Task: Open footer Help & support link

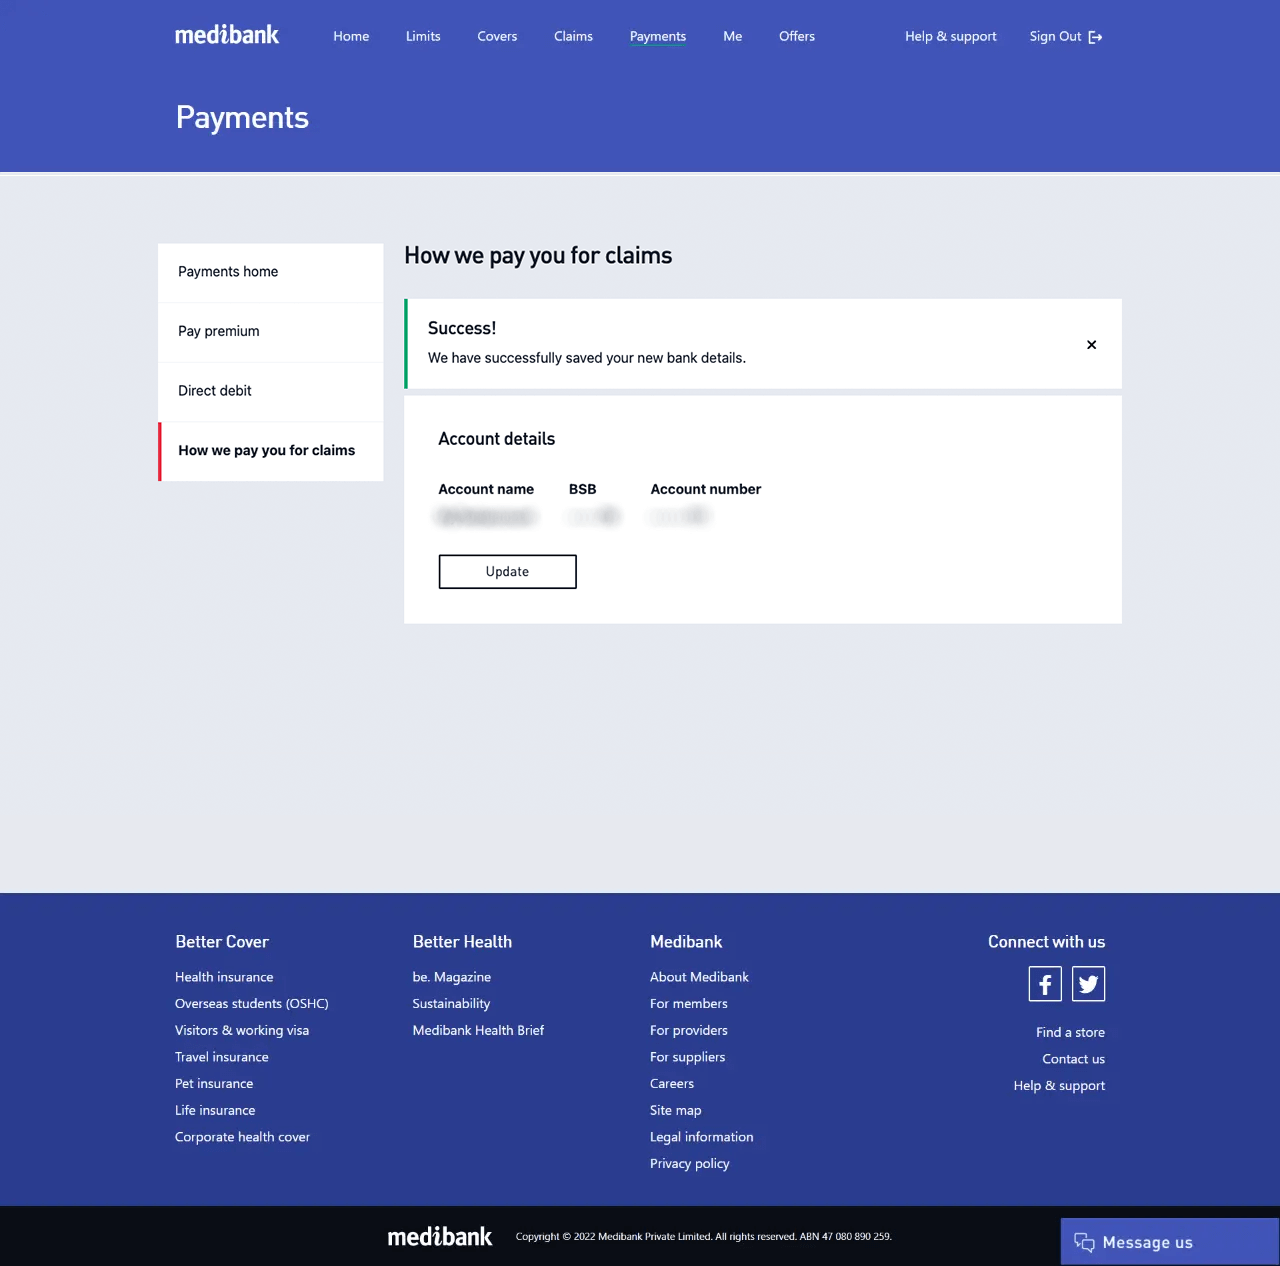Action: click(x=1059, y=1086)
